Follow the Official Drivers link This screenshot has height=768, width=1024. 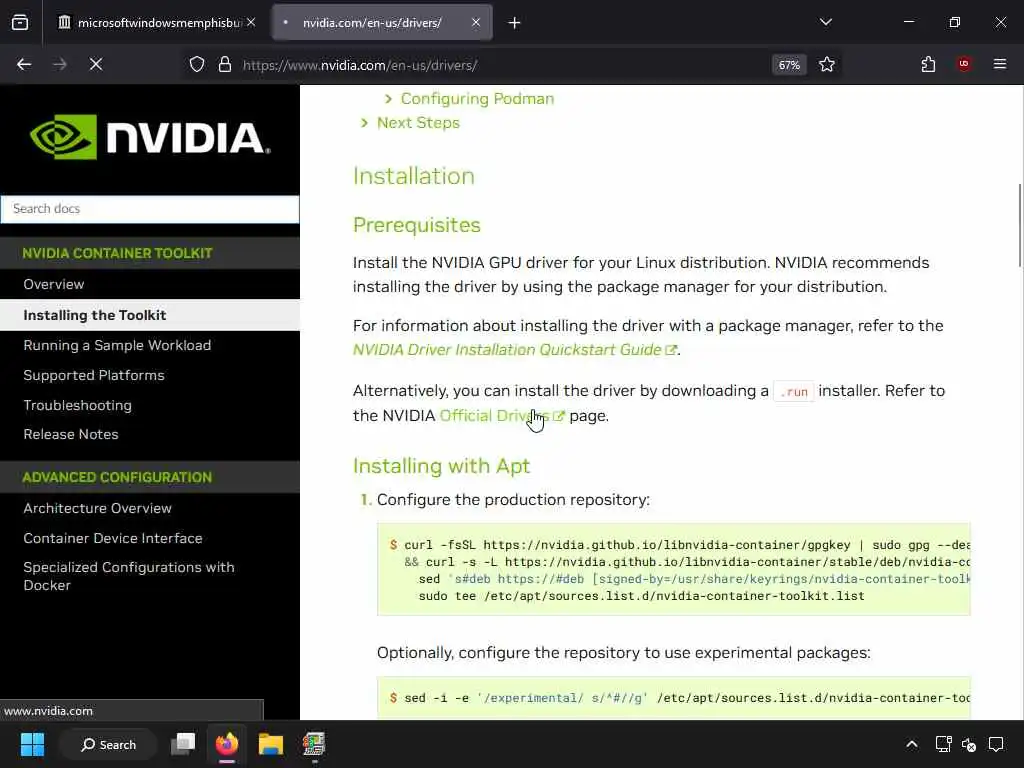click(x=494, y=416)
